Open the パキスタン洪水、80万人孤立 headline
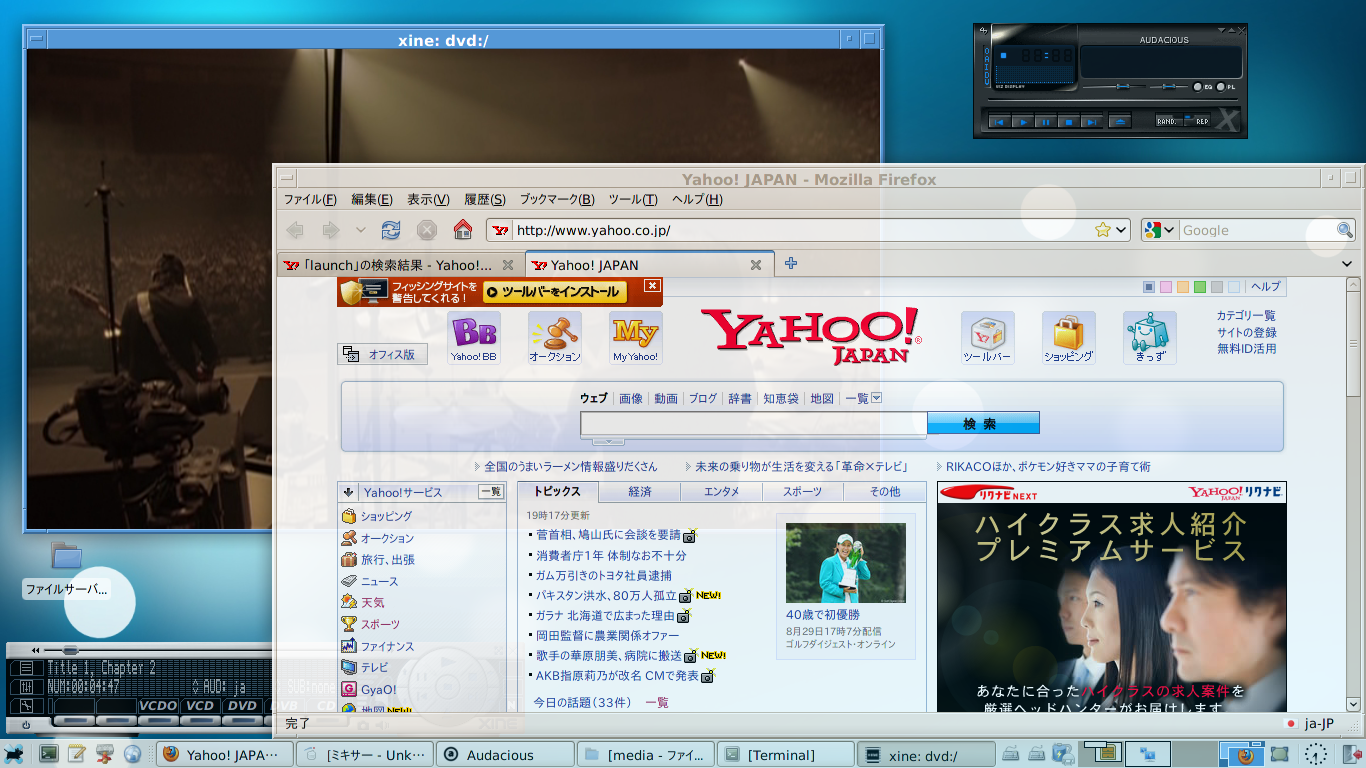Image resolution: width=1366 pixels, height=768 pixels. (x=606, y=595)
